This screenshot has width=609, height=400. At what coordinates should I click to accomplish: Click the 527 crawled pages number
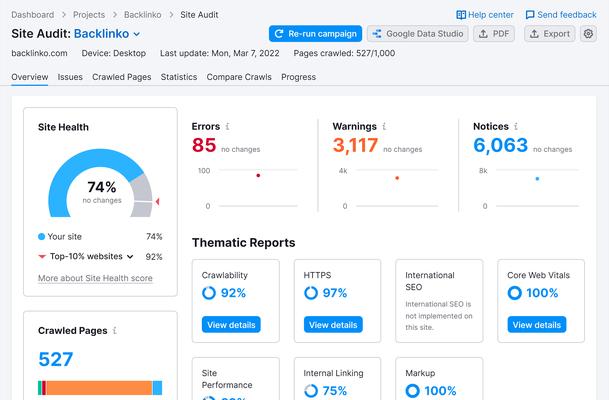point(56,359)
